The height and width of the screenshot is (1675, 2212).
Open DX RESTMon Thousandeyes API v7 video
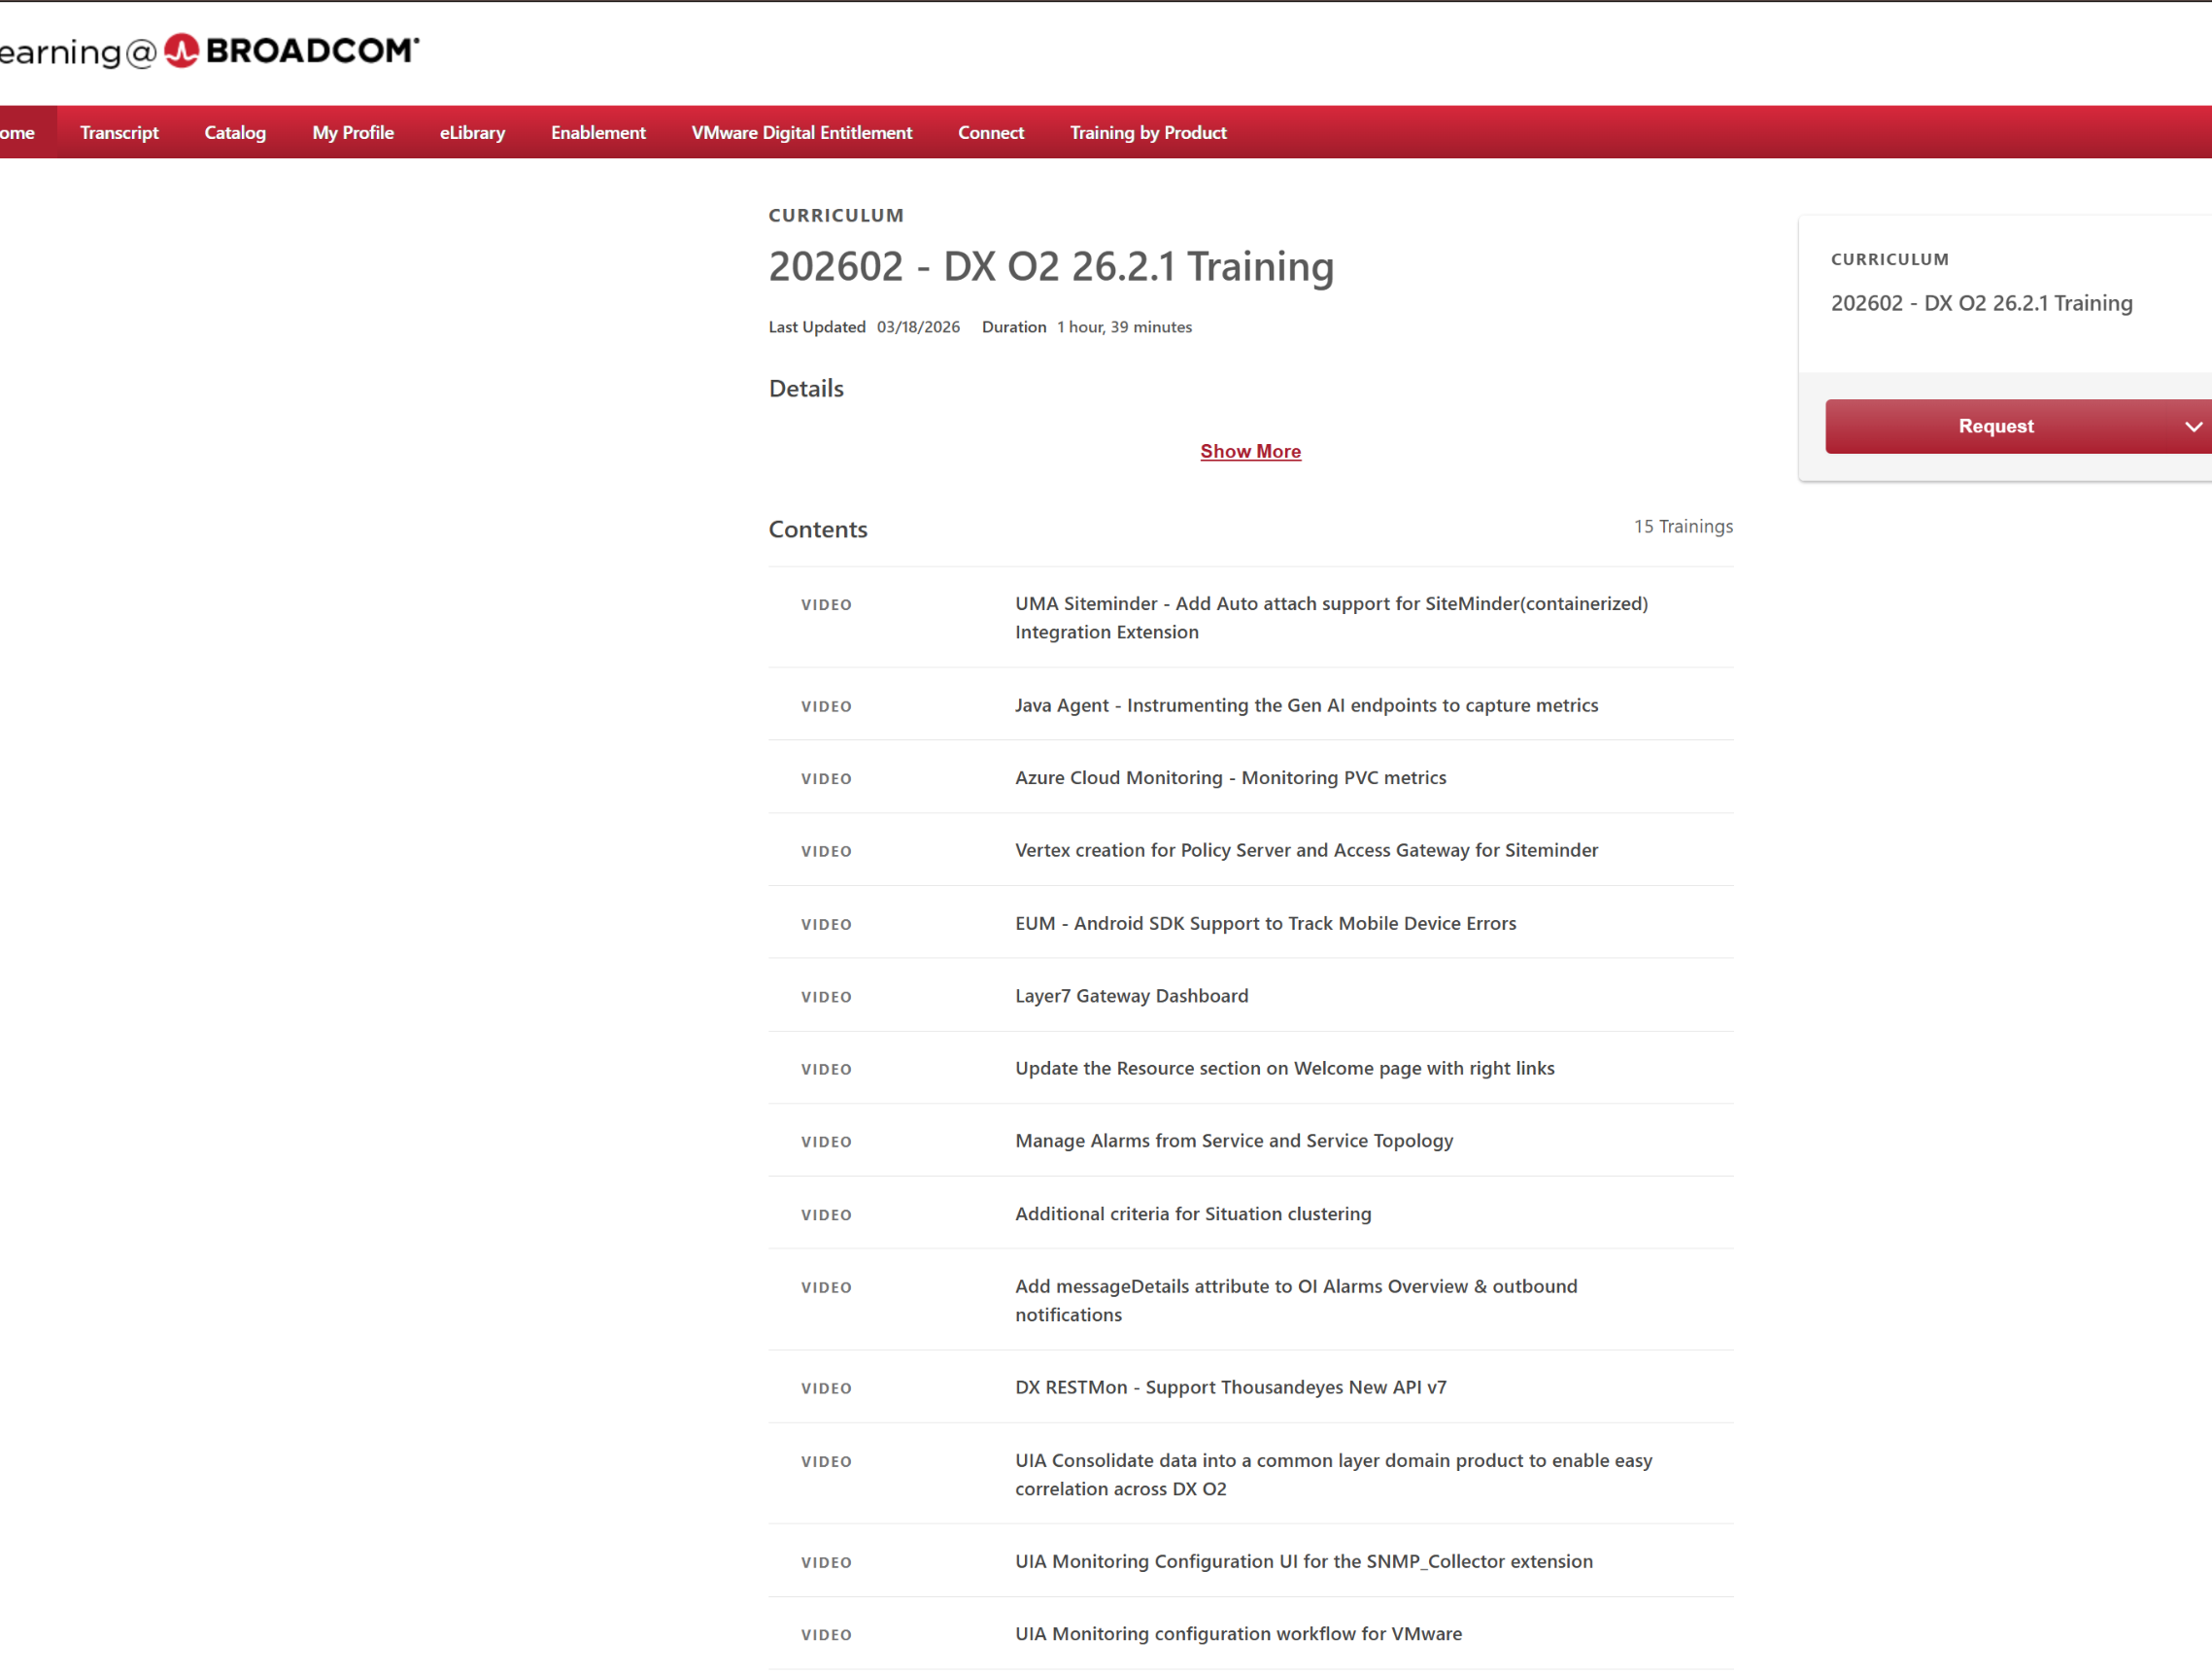[x=1231, y=1387]
